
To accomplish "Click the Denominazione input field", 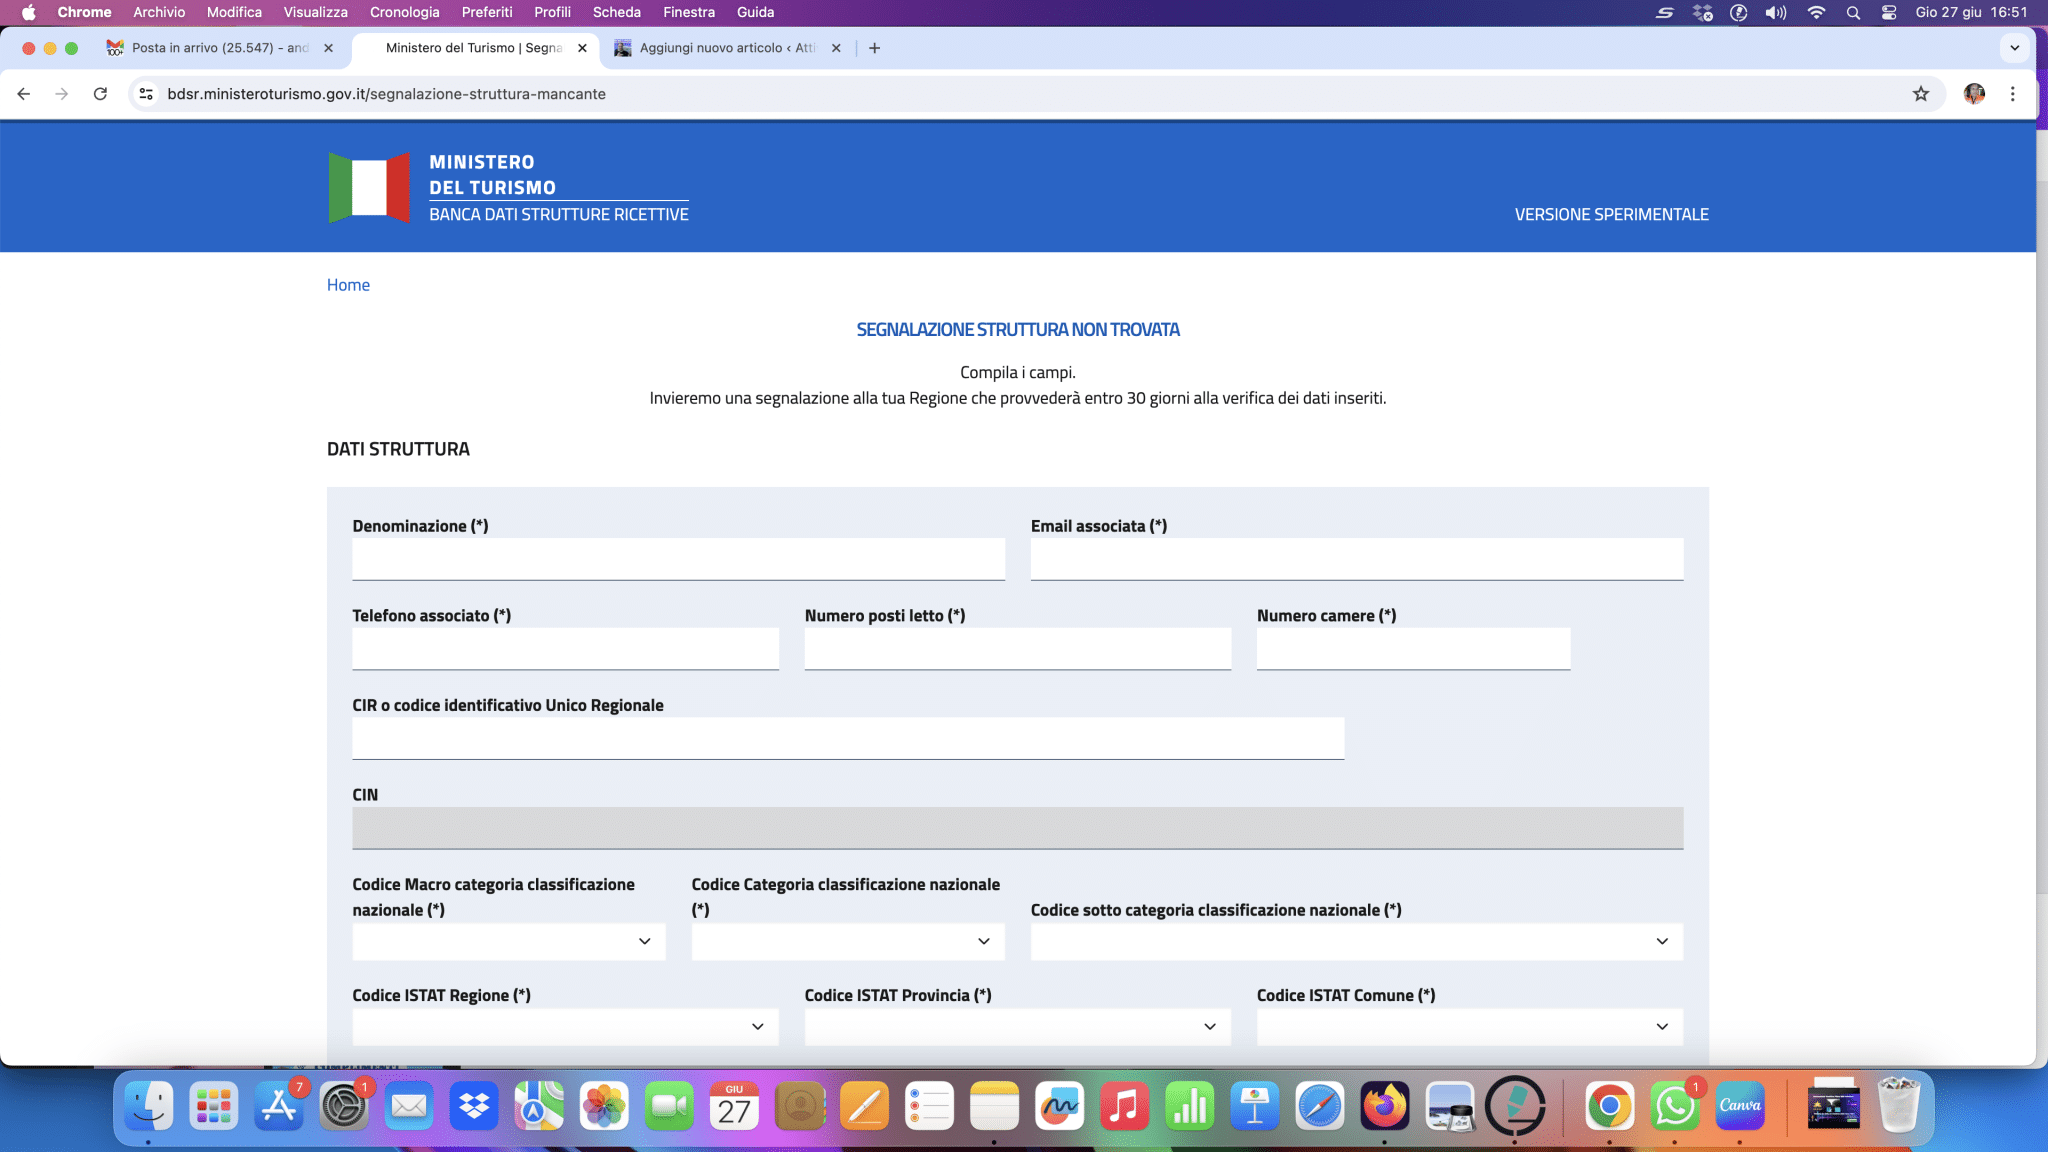I will point(678,559).
